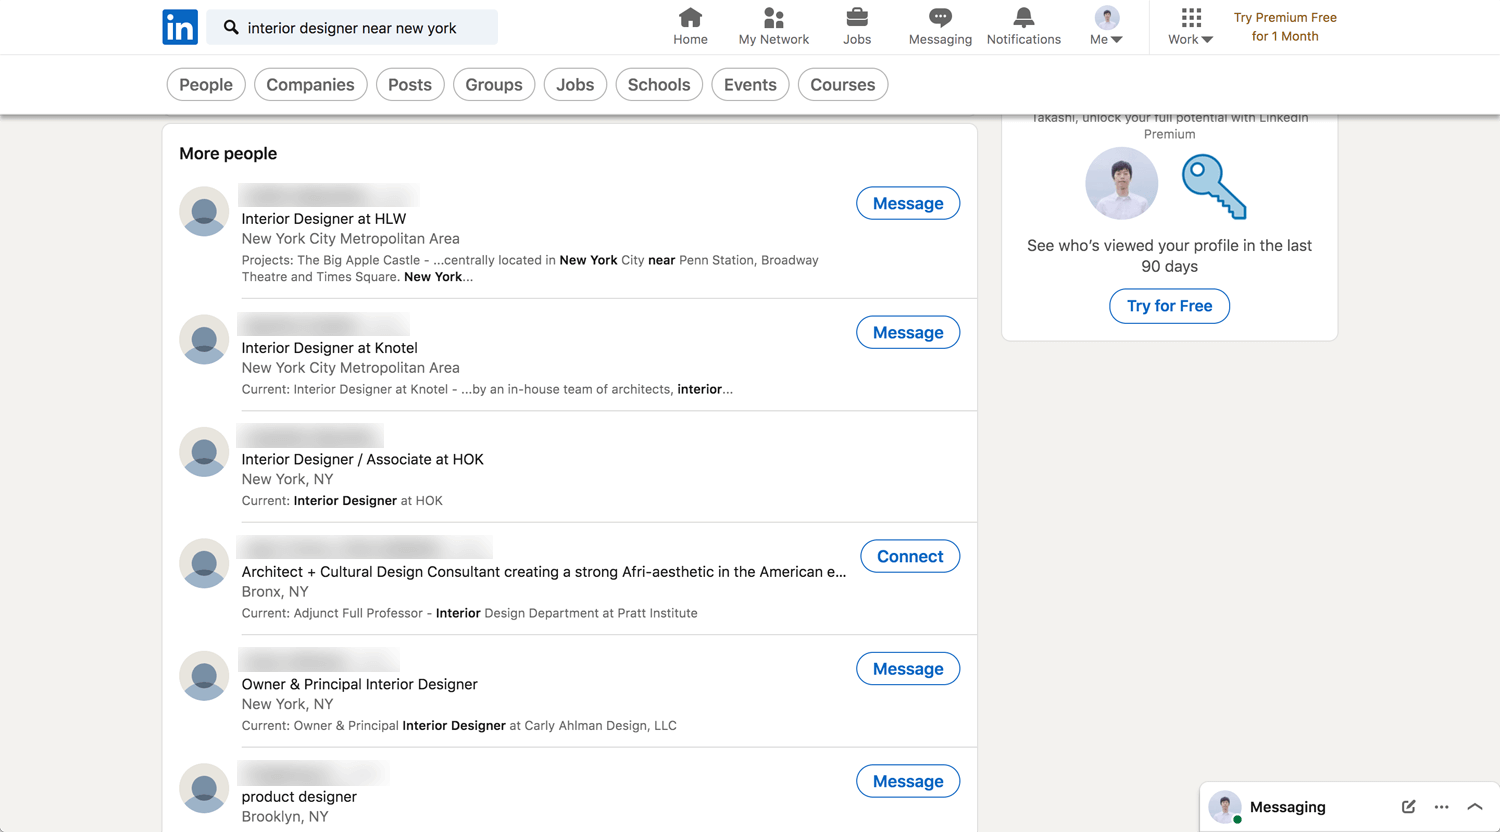Message the Owner & Principal Interior Designer
Viewport: 1500px width, 832px height.
pyautogui.click(x=908, y=669)
